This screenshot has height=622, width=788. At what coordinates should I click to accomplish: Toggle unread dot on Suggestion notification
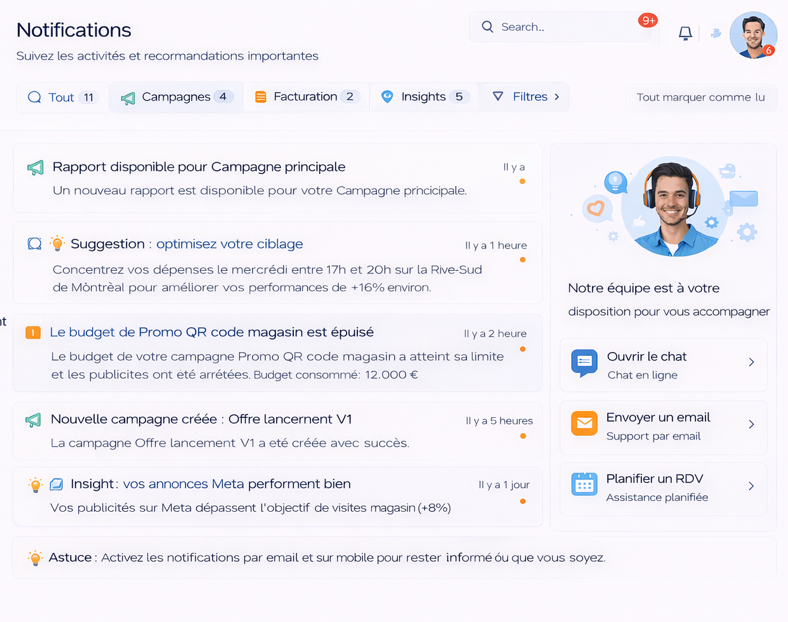(522, 260)
